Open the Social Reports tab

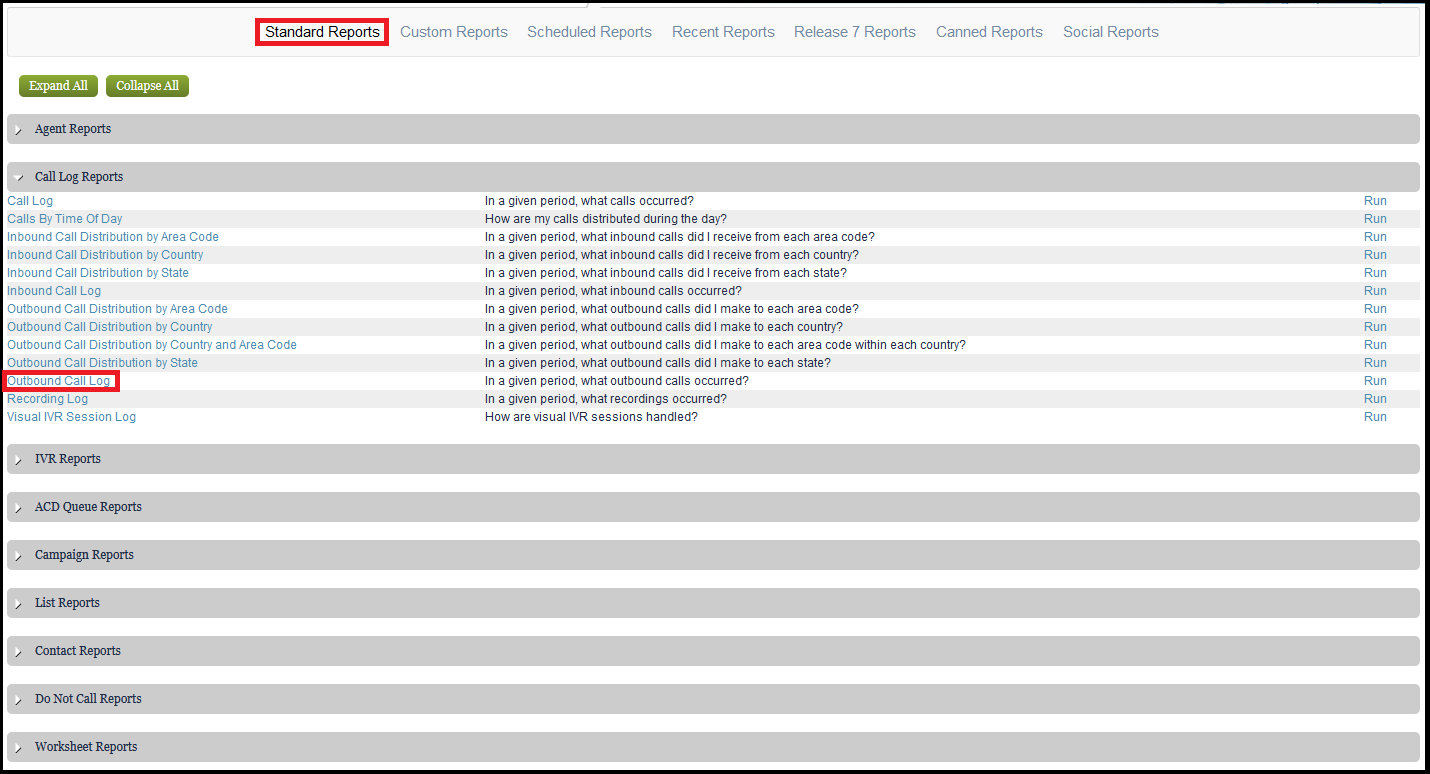point(1111,32)
